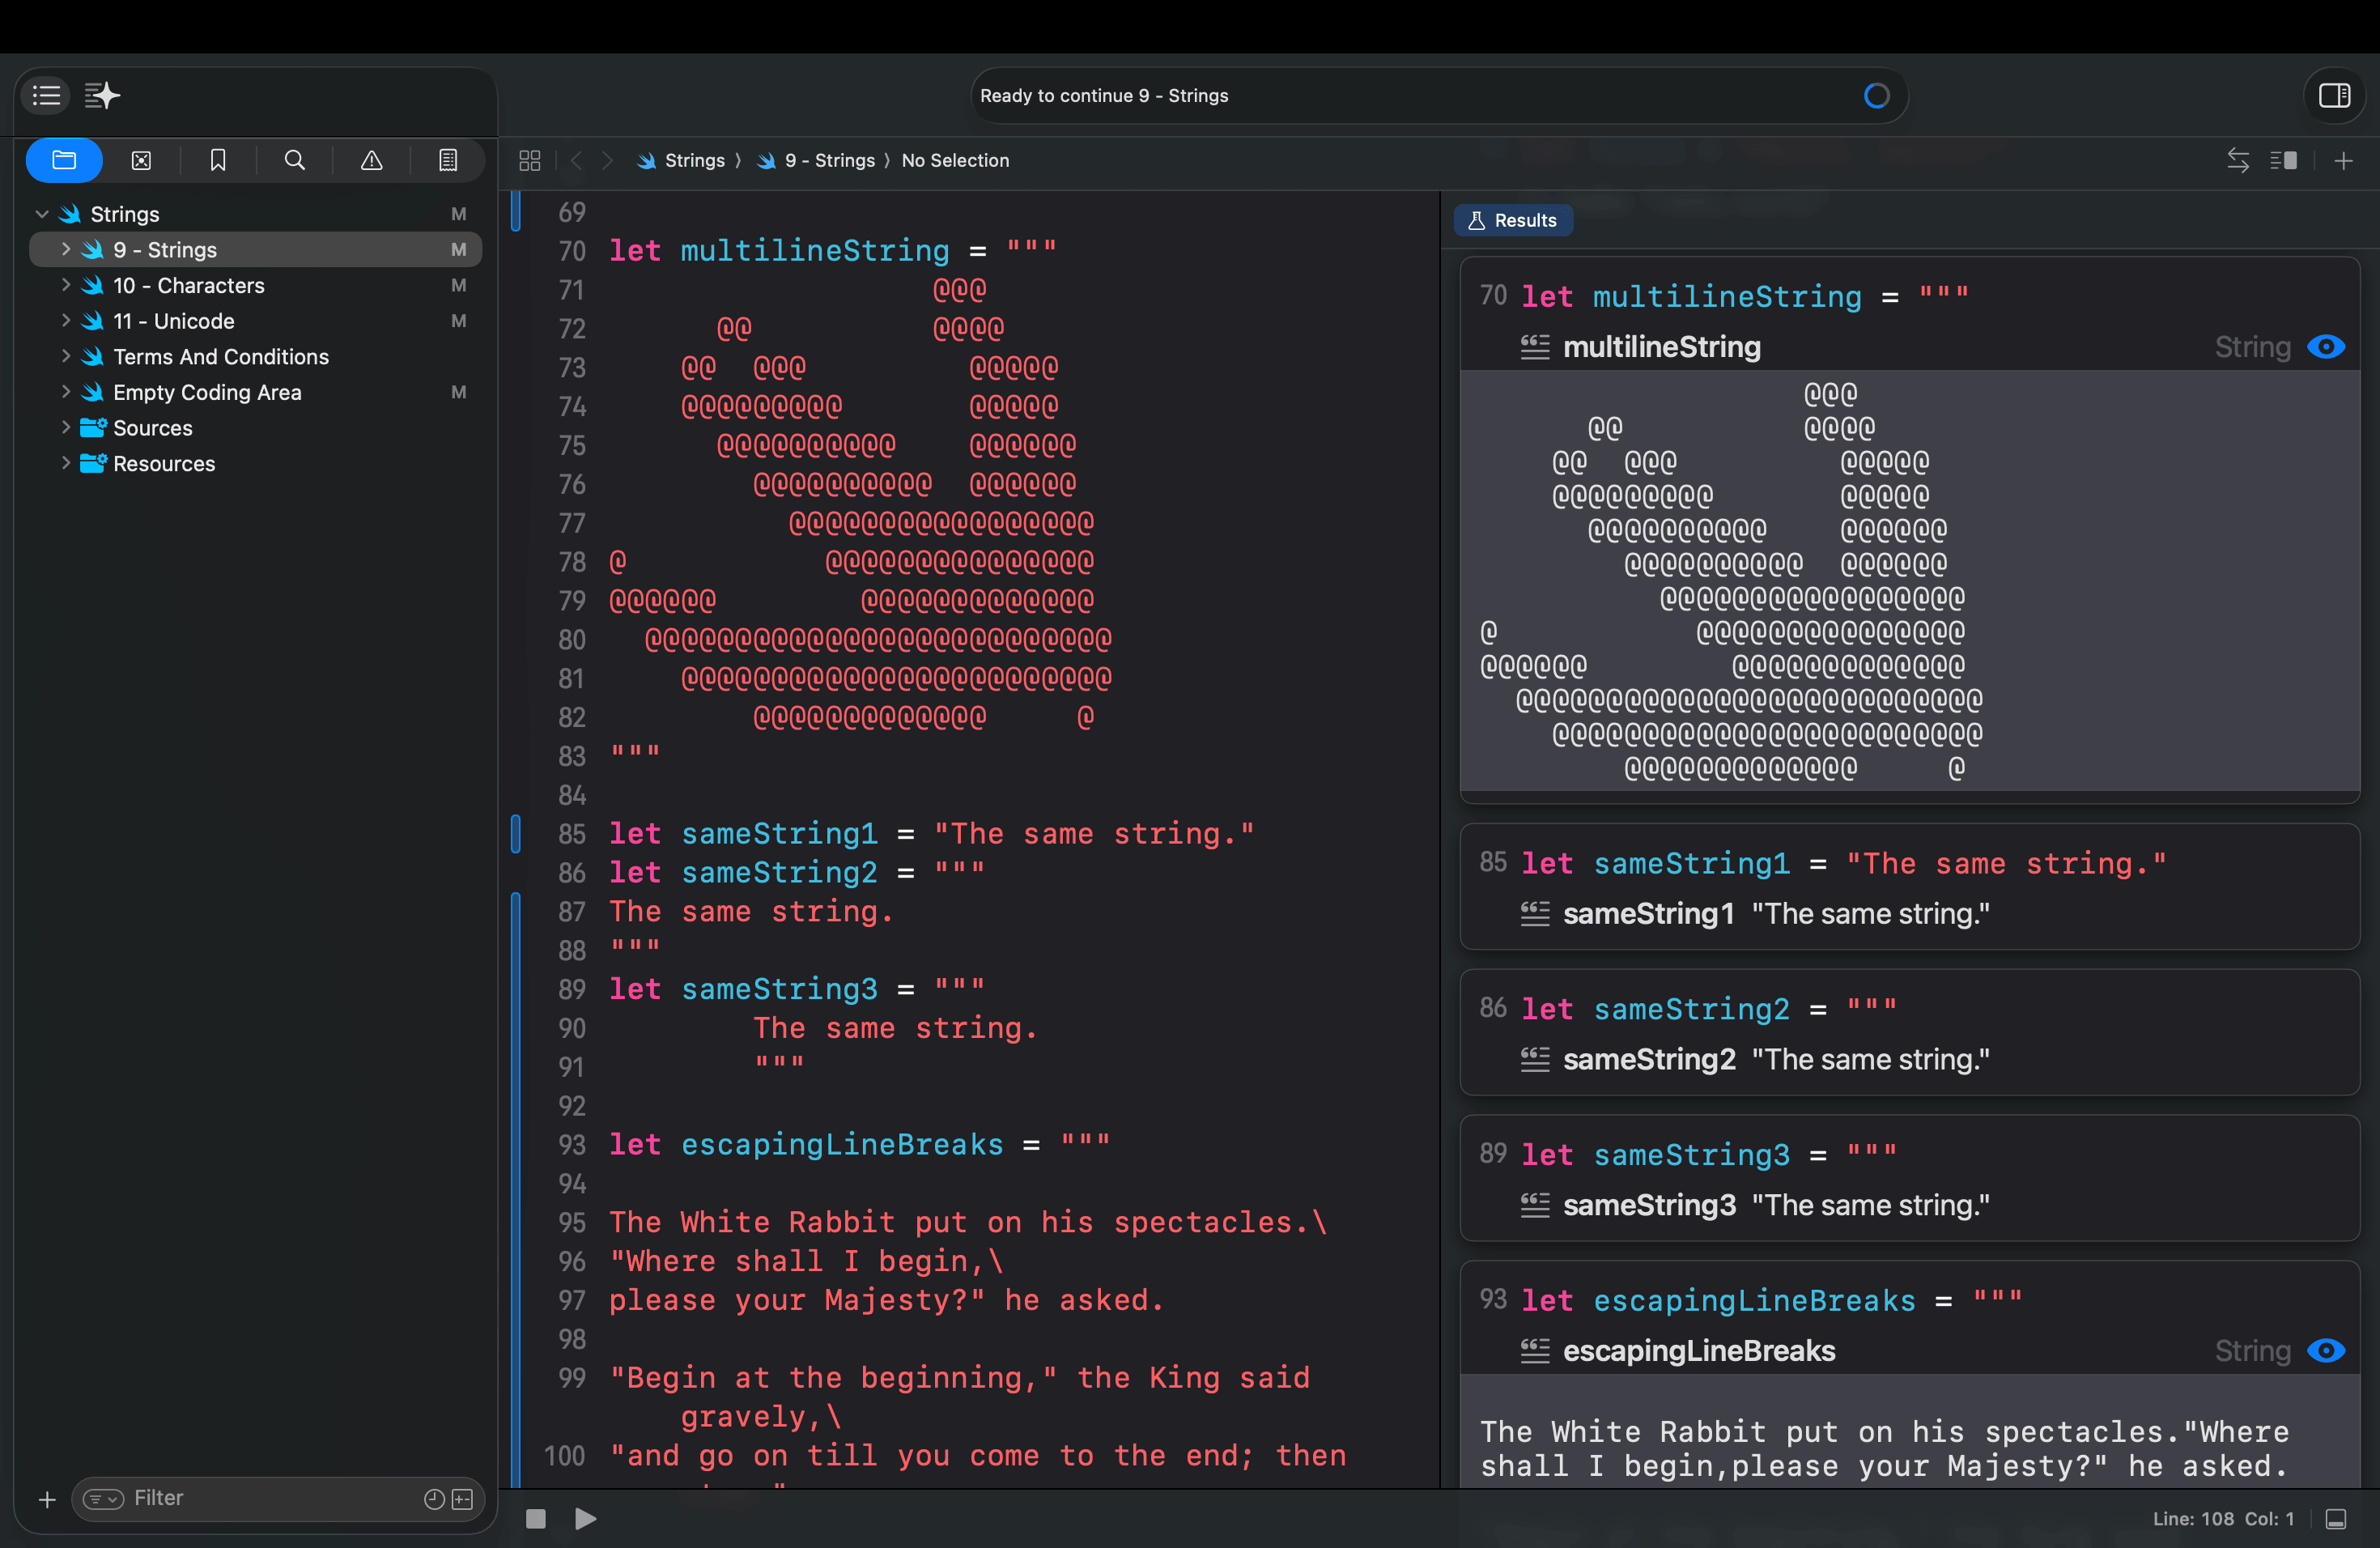Go back in editor history
The height and width of the screenshot is (1548, 2380).
coord(576,160)
